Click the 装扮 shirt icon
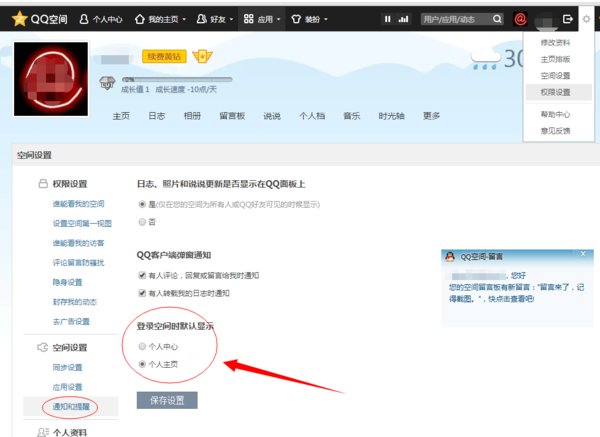Screen dimensions: 600x437 pos(296,19)
